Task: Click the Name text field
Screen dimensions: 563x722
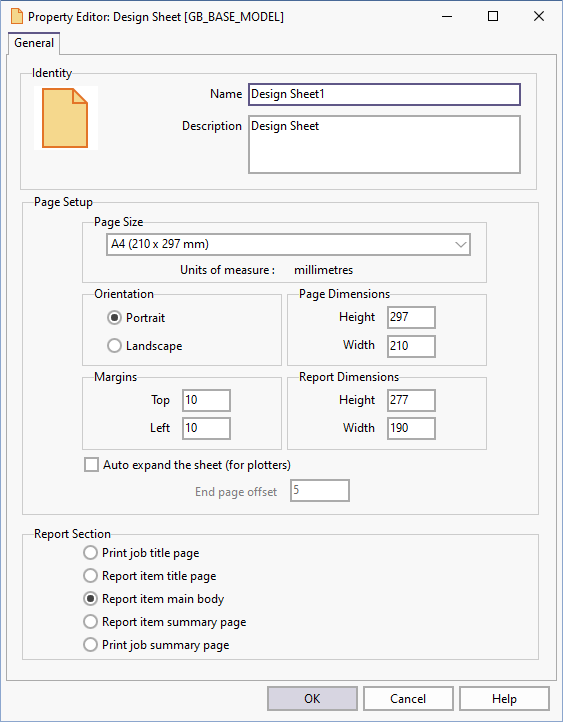Action: pyautogui.click(x=384, y=94)
